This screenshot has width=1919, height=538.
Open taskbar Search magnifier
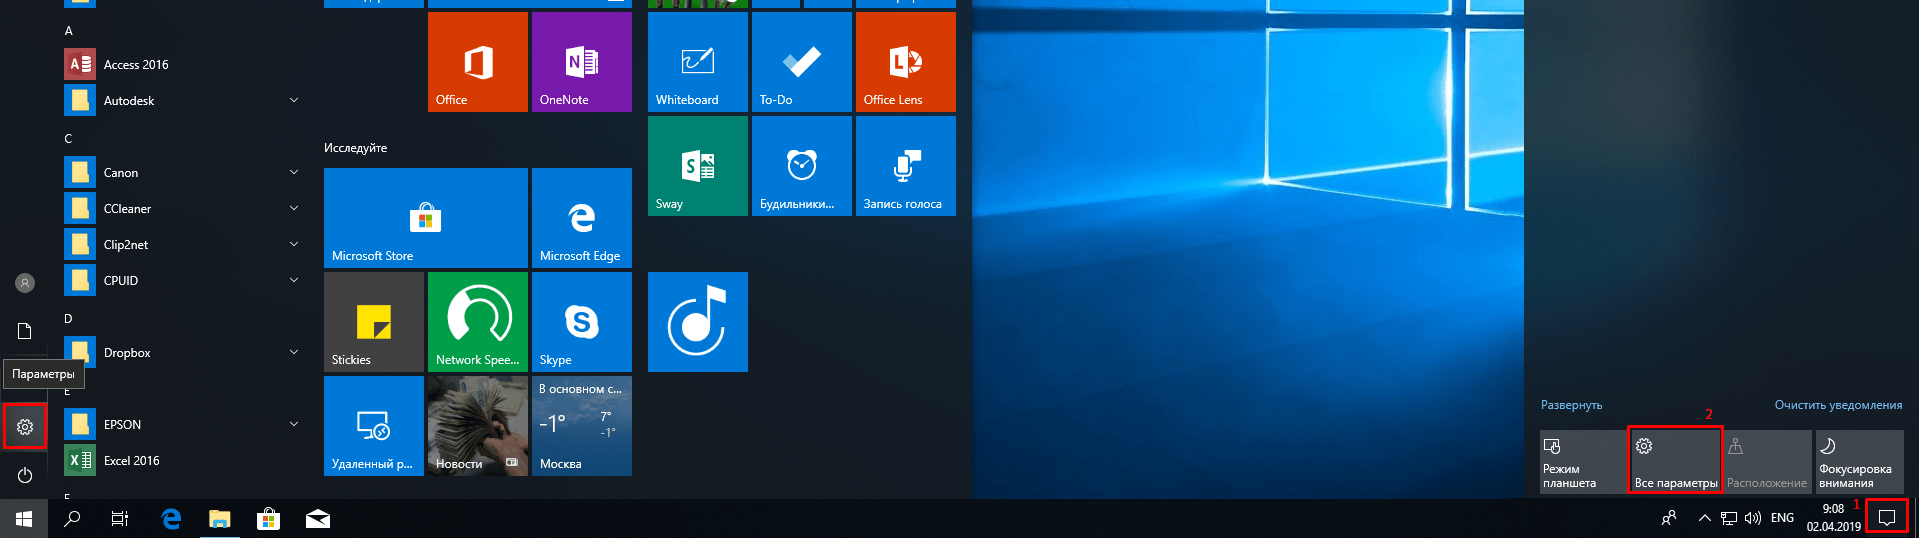click(x=72, y=518)
